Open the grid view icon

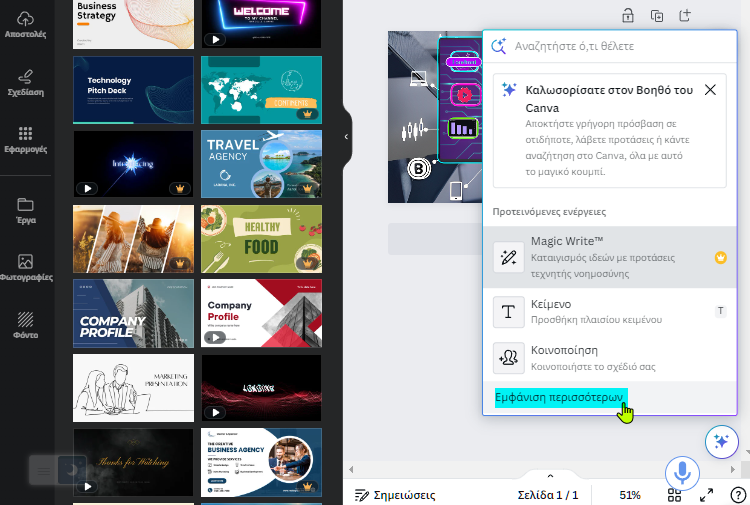point(674,494)
